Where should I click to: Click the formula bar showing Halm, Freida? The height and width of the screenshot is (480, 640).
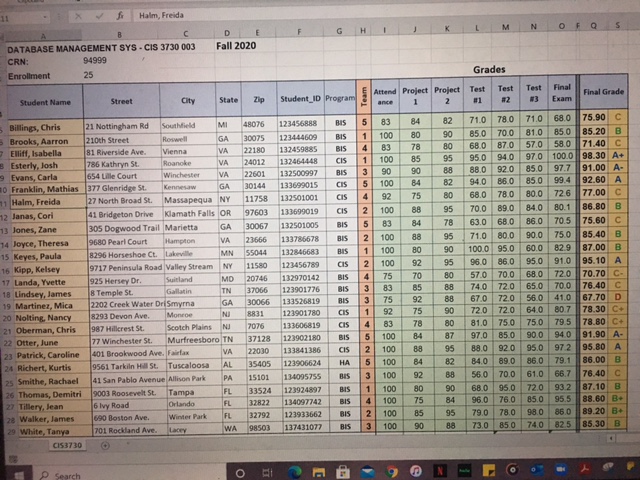[384, 16]
